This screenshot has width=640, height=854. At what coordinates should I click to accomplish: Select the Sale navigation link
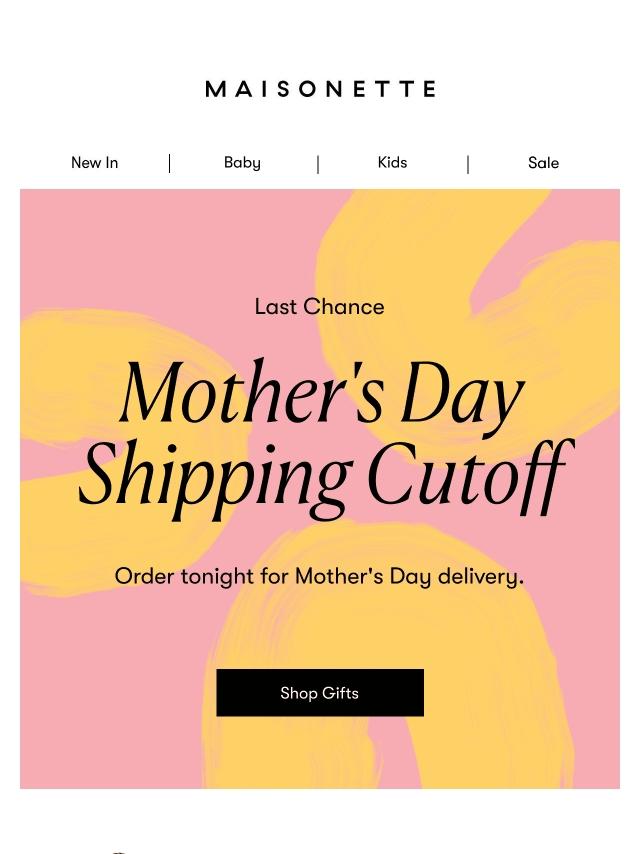(x=543, y=163)
